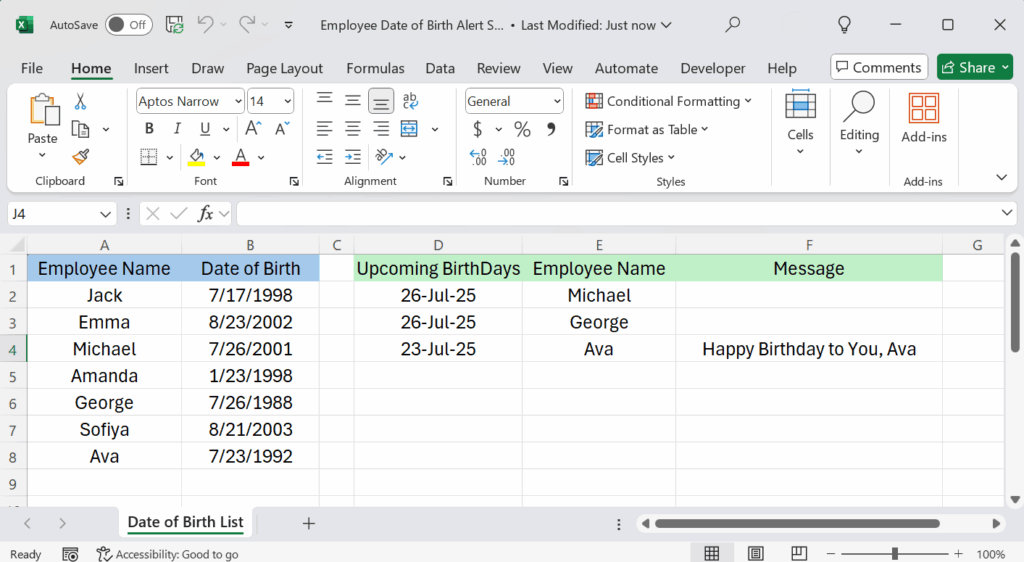The width and height of the screenshot is (1024, 562).
Task: Open the Conditional Formatting dropdown
Action: [x=668, y=101]
